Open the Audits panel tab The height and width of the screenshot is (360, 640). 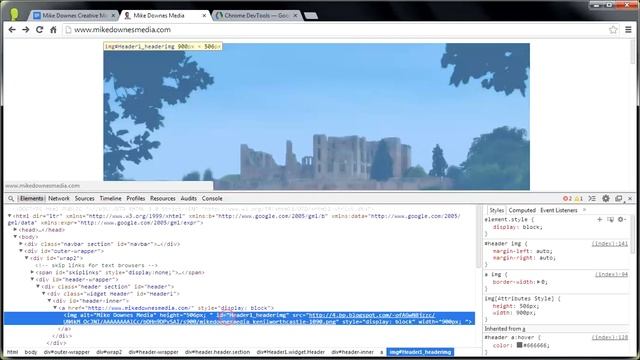[x=189, y=198]
